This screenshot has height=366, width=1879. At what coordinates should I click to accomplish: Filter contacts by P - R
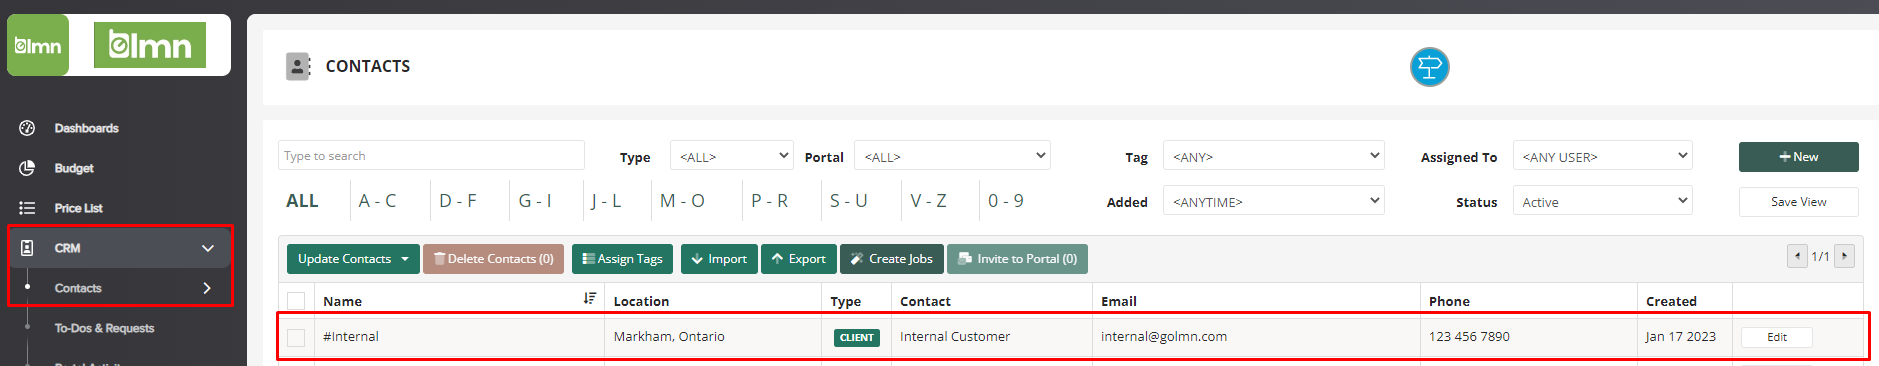click(x=770, y=201)
